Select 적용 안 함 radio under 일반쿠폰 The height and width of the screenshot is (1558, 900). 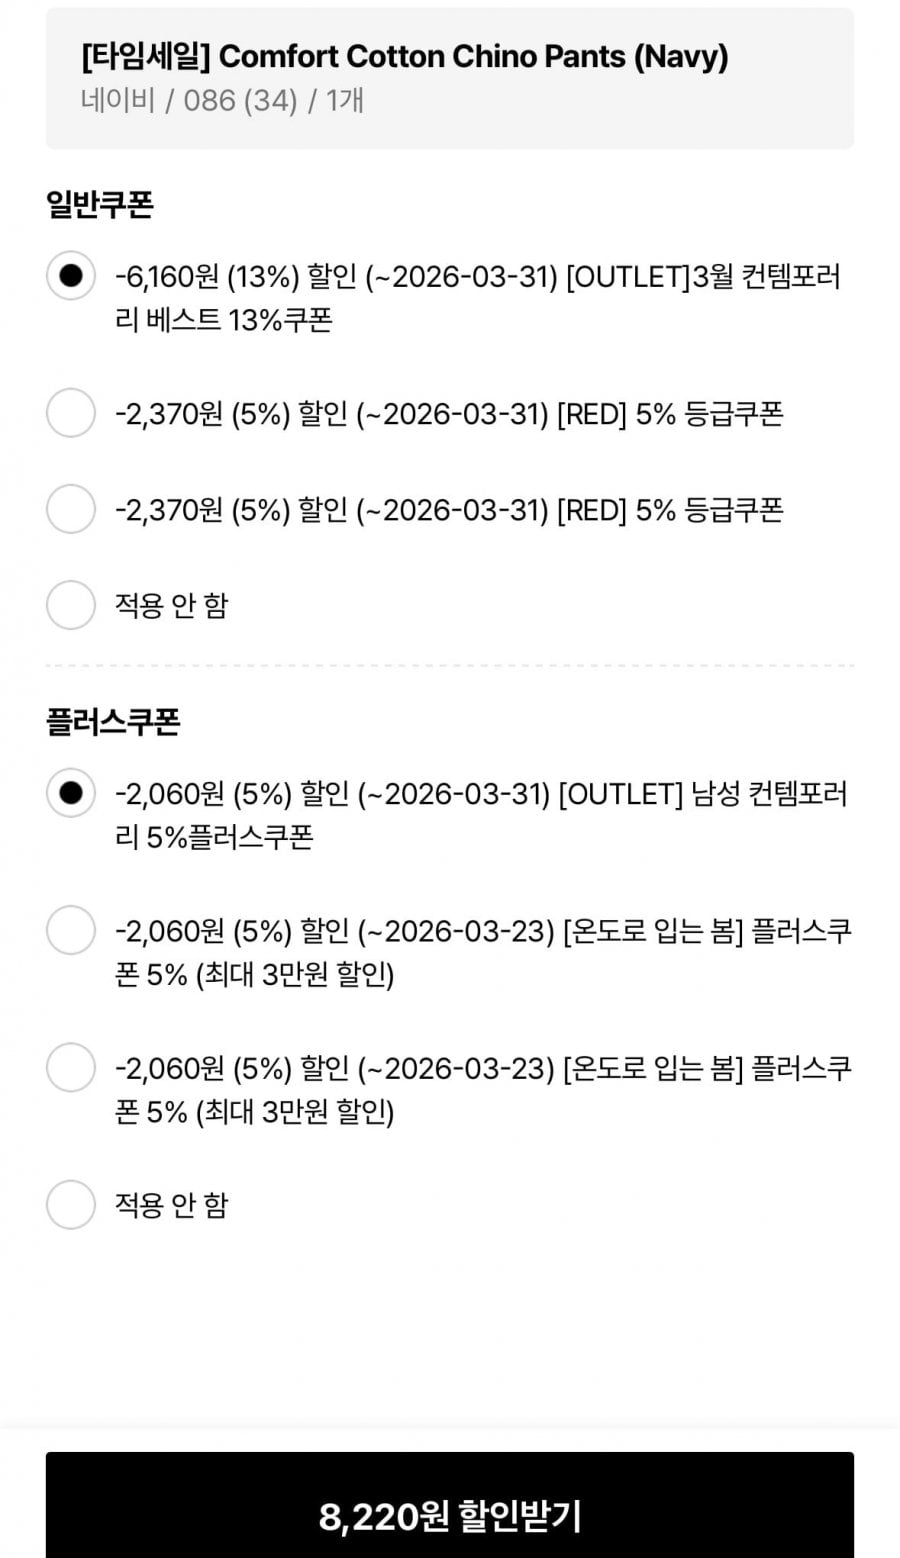tap(71, 605)
